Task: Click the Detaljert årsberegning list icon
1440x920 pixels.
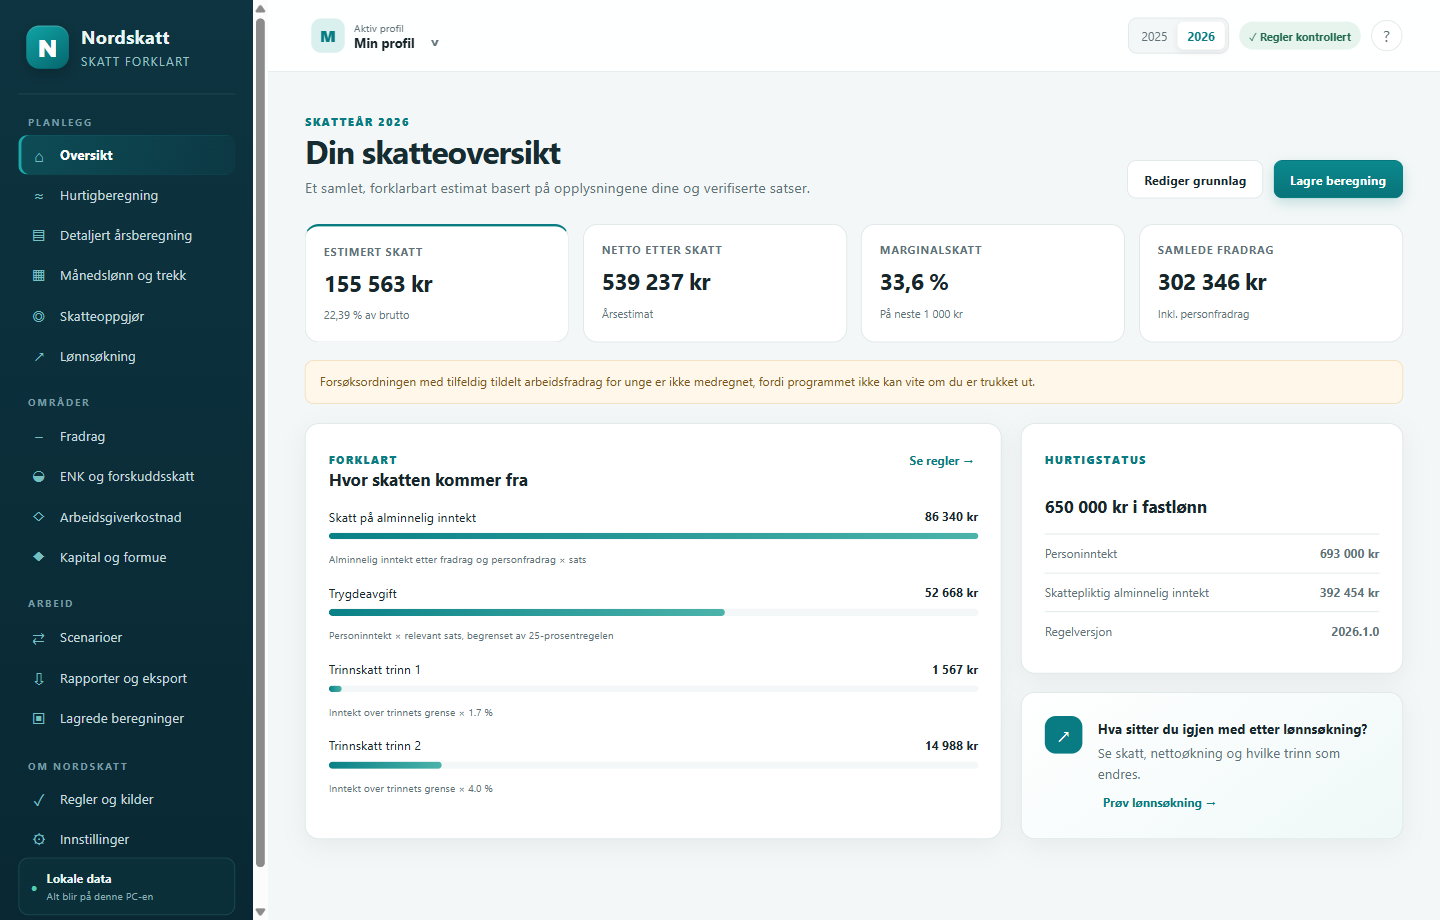Action: click(x=39, y=236)
